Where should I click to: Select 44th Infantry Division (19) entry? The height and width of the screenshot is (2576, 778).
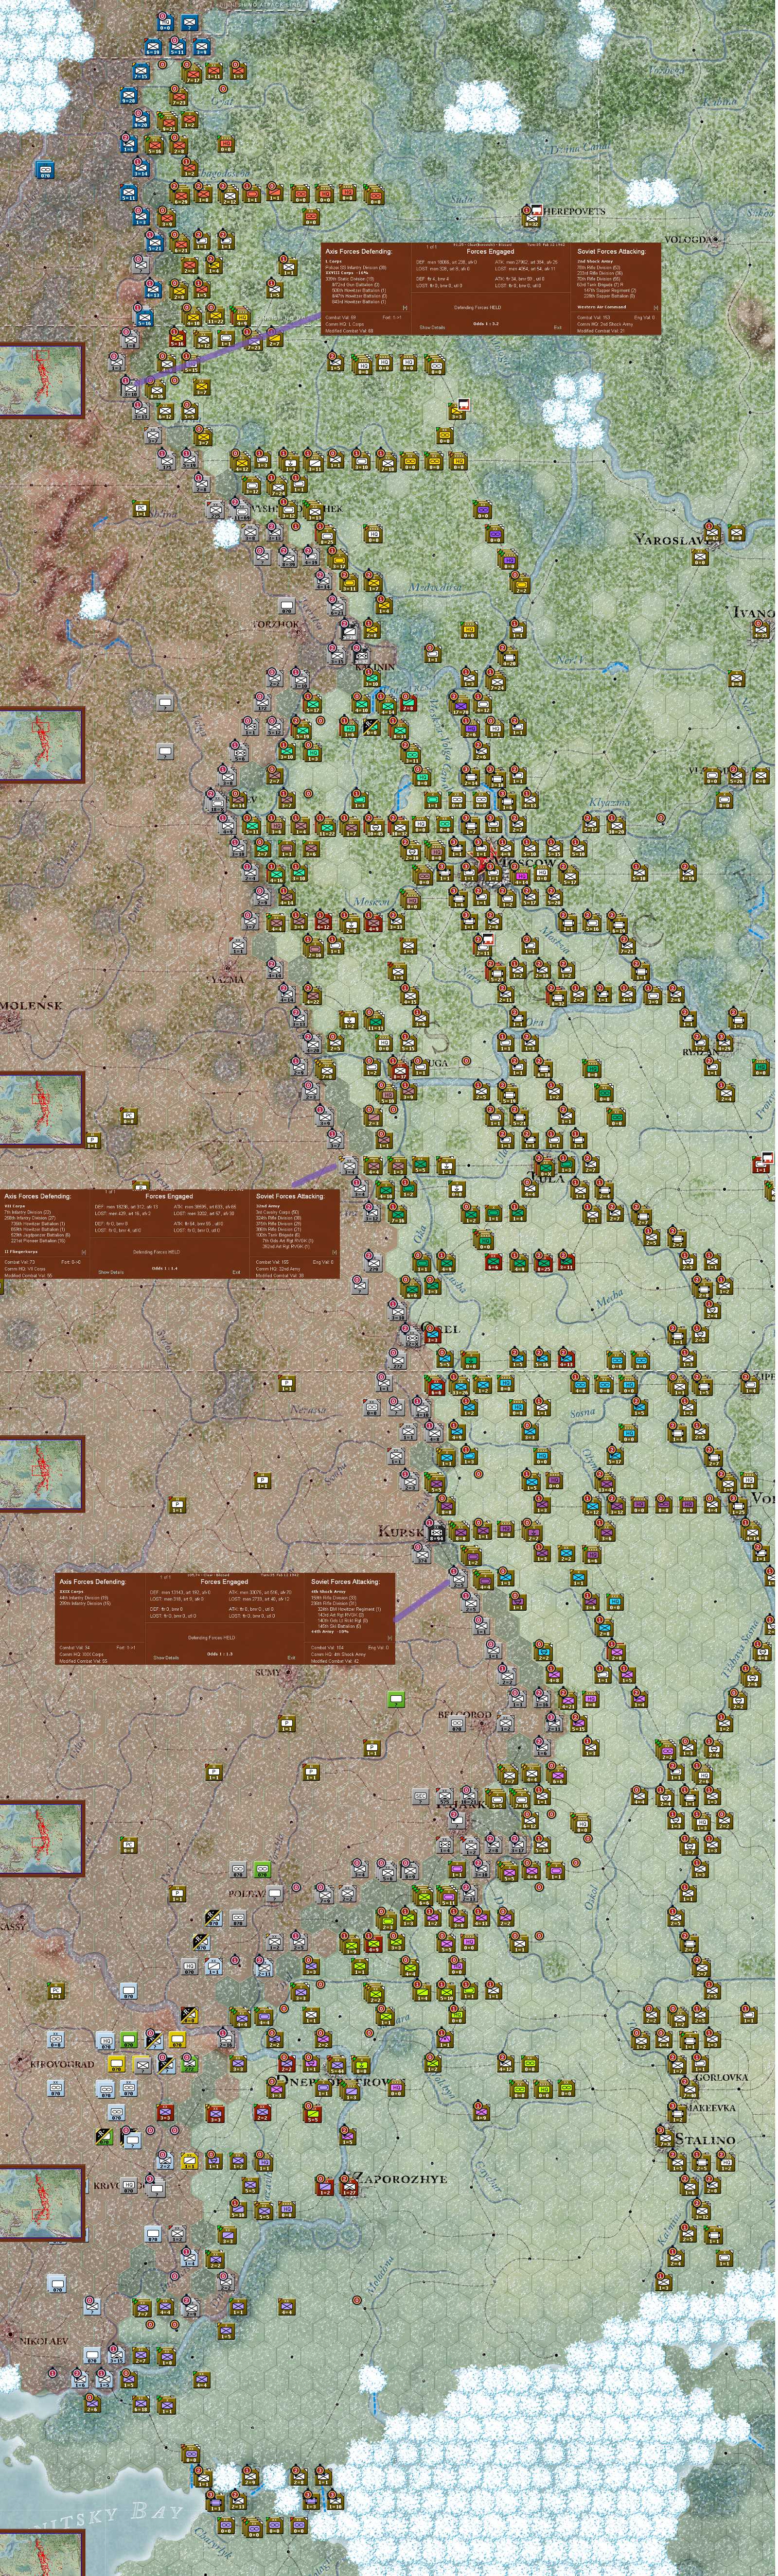click(84, 1598)
